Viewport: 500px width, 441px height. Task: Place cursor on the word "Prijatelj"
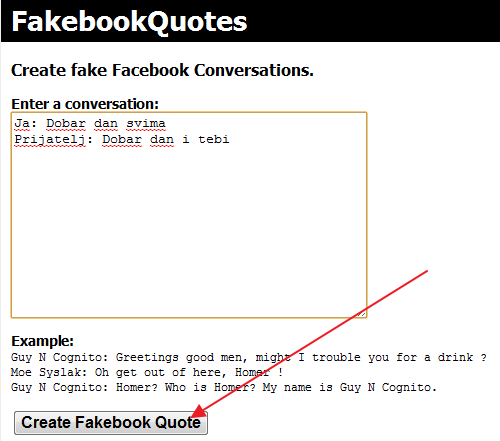[x=50, y=139]
